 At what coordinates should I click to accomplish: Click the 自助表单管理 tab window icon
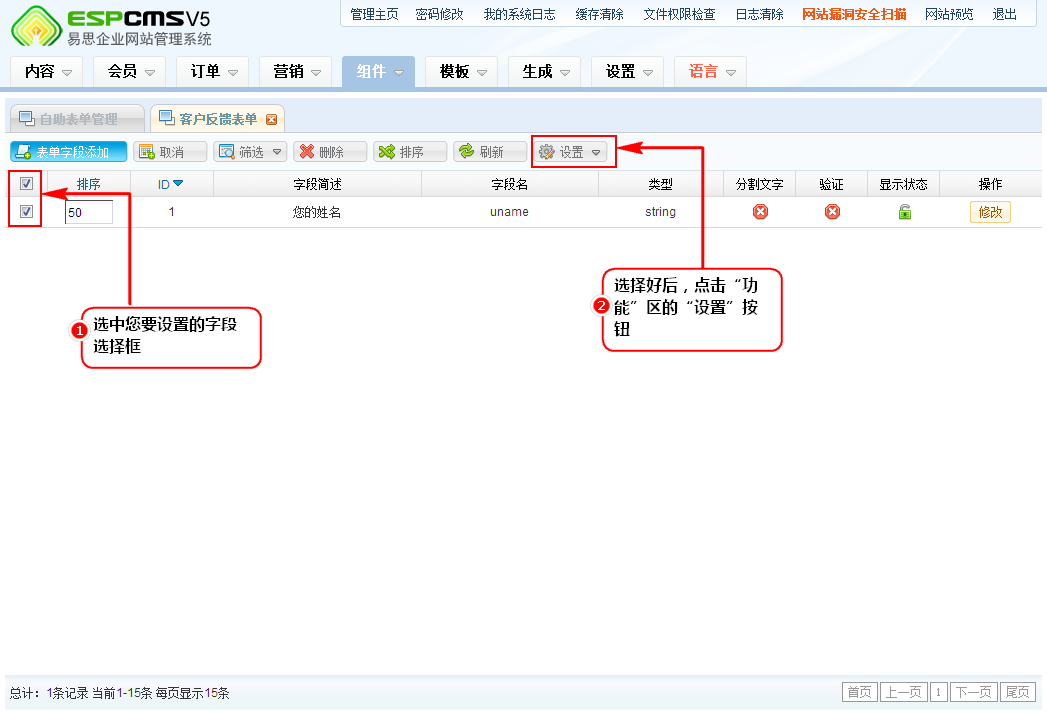27,118
